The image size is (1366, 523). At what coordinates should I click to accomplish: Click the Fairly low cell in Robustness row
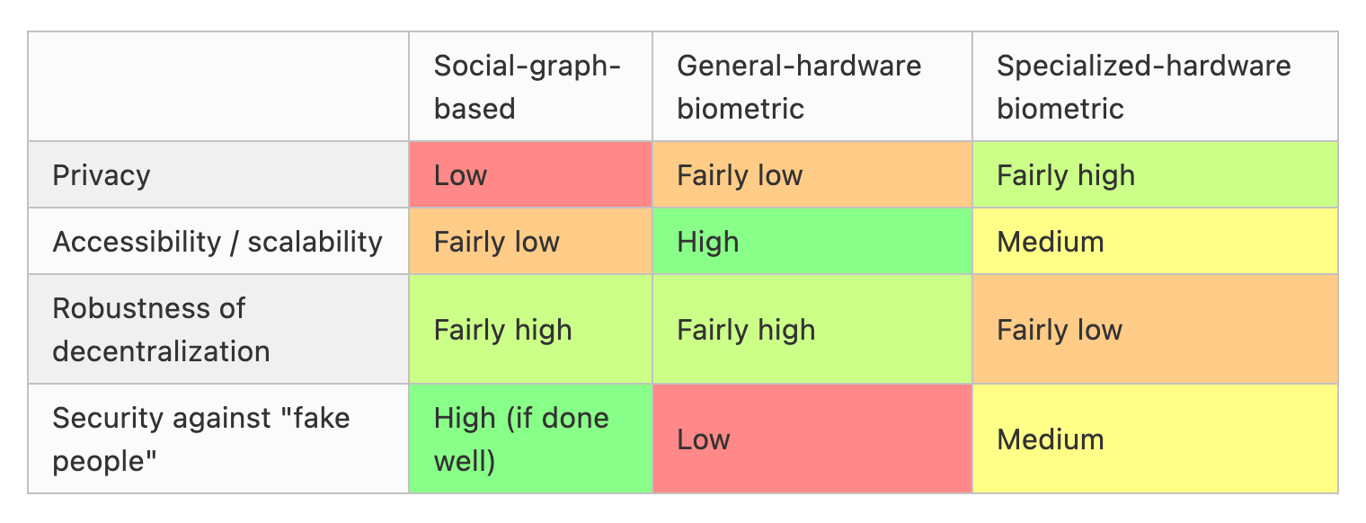pyautogui.click(x=1155, y=329)
